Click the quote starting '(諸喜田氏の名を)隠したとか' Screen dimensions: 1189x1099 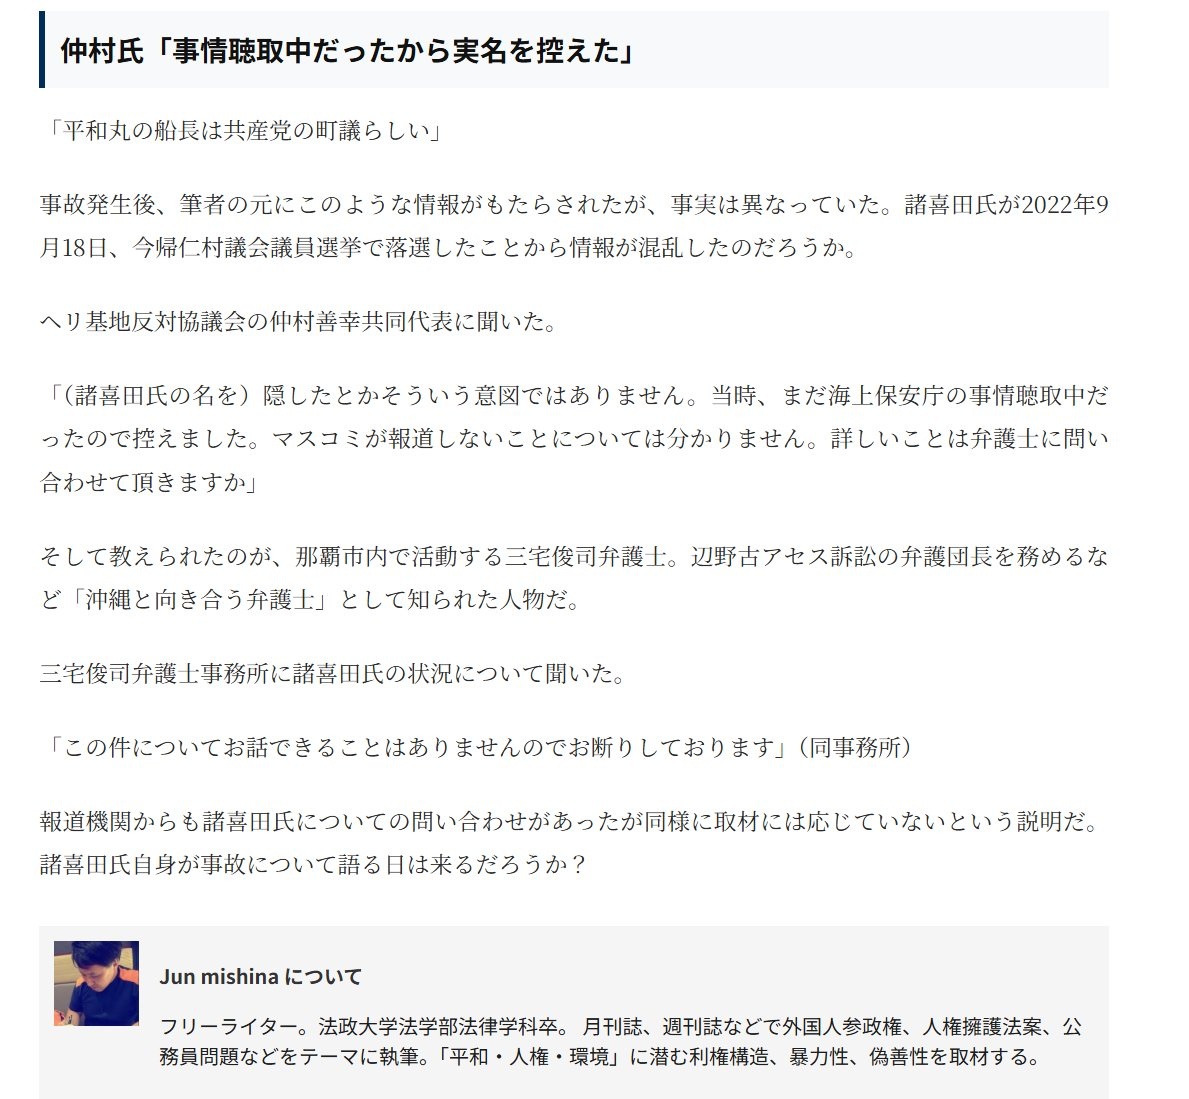tap(574, 438)
